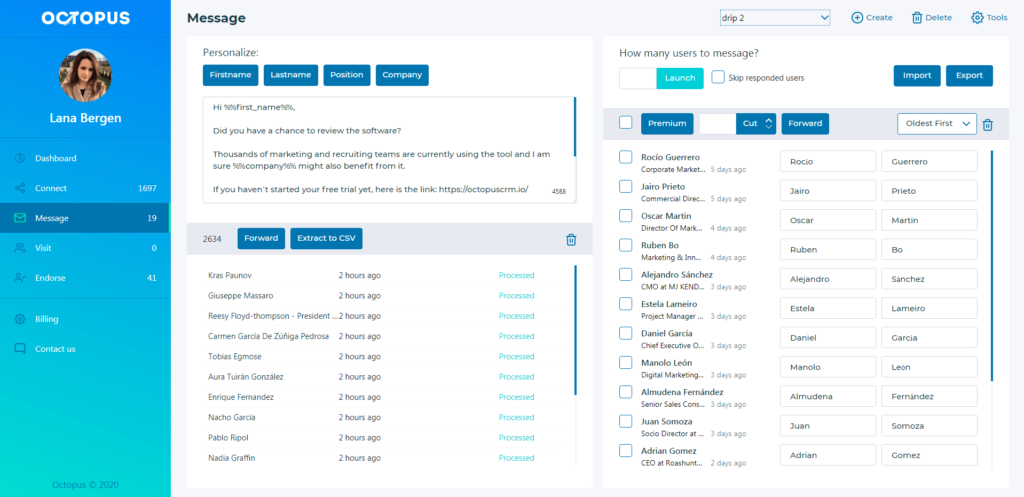Open the Billing gear in sidebar
This screenshot has width=1024, height=497.
pos(20,319)
